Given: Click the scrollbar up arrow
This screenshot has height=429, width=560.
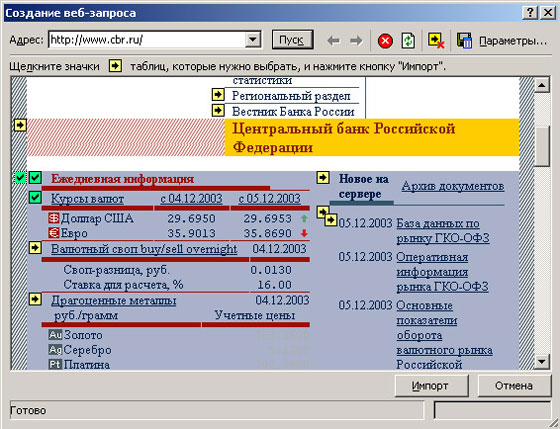Looking at the screenshot, I should point(542,85).
